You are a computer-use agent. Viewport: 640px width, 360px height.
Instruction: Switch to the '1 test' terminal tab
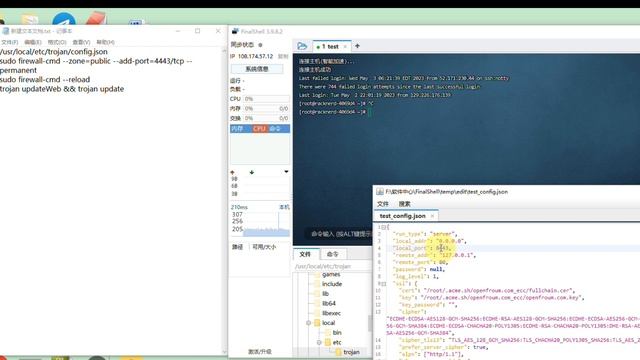click(330, 47)
